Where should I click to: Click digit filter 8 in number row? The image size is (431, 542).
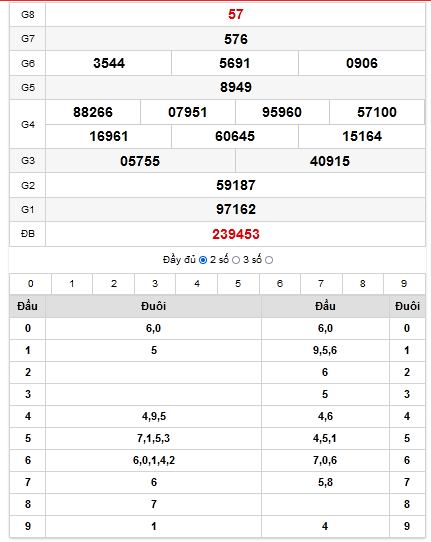363,284
